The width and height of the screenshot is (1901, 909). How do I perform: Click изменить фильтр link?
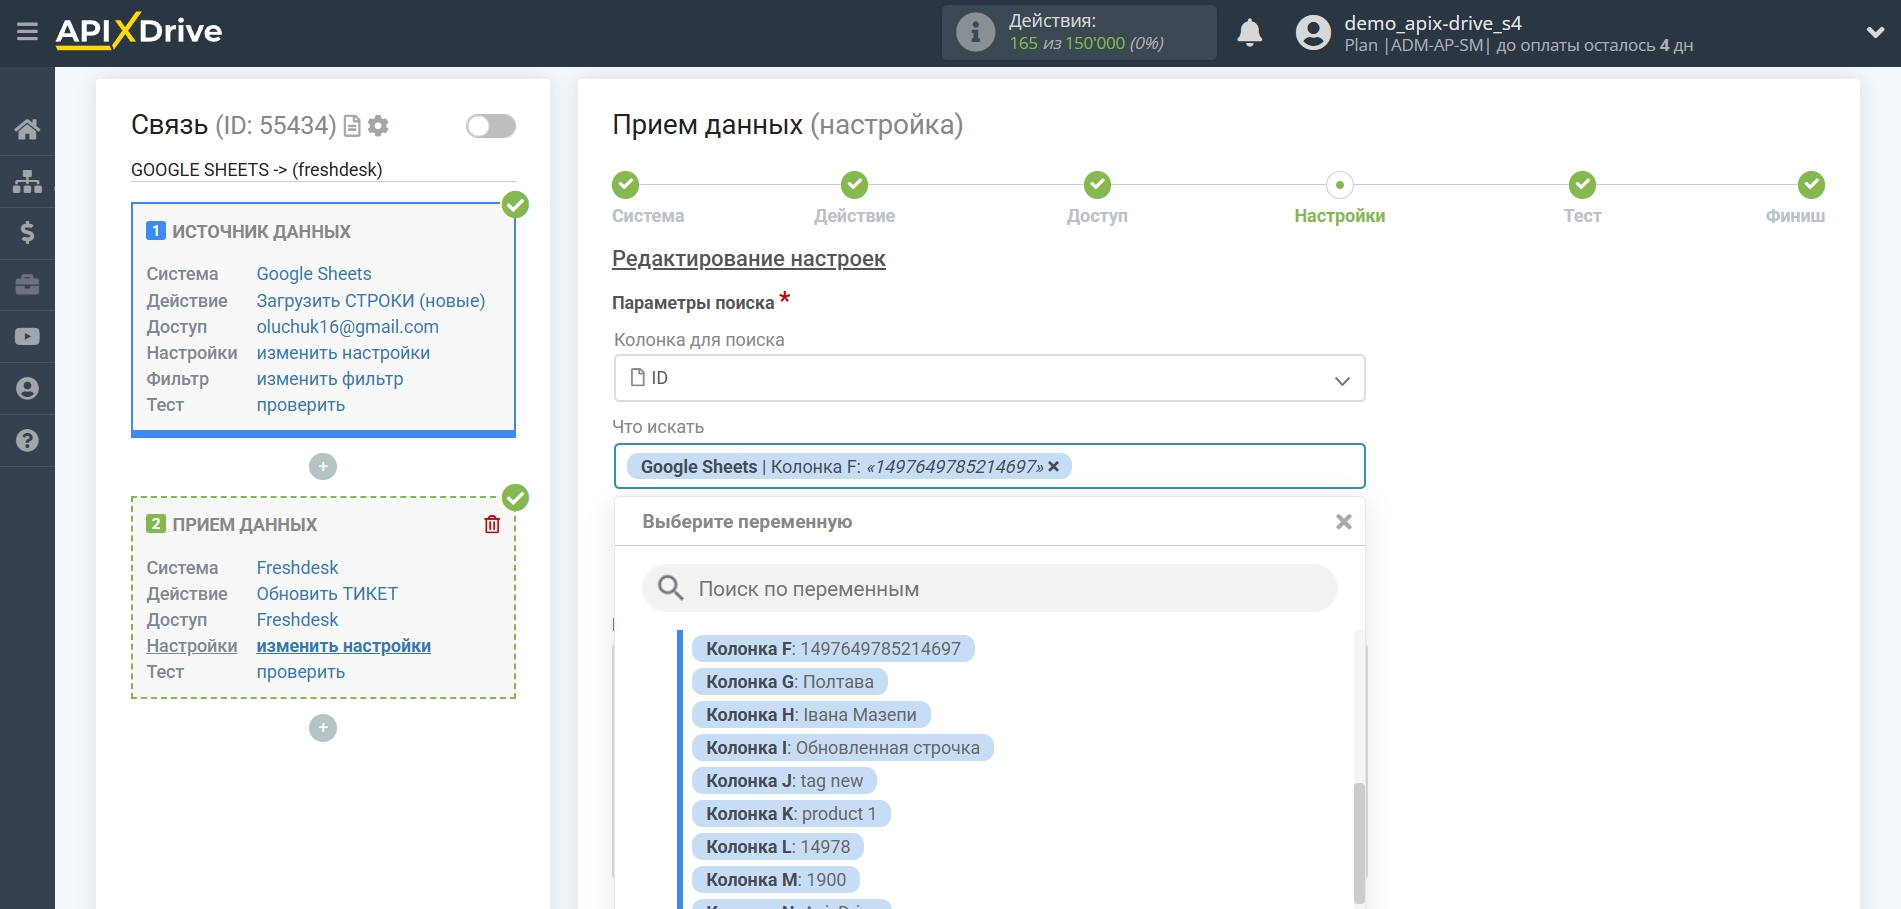coord(330,379)
